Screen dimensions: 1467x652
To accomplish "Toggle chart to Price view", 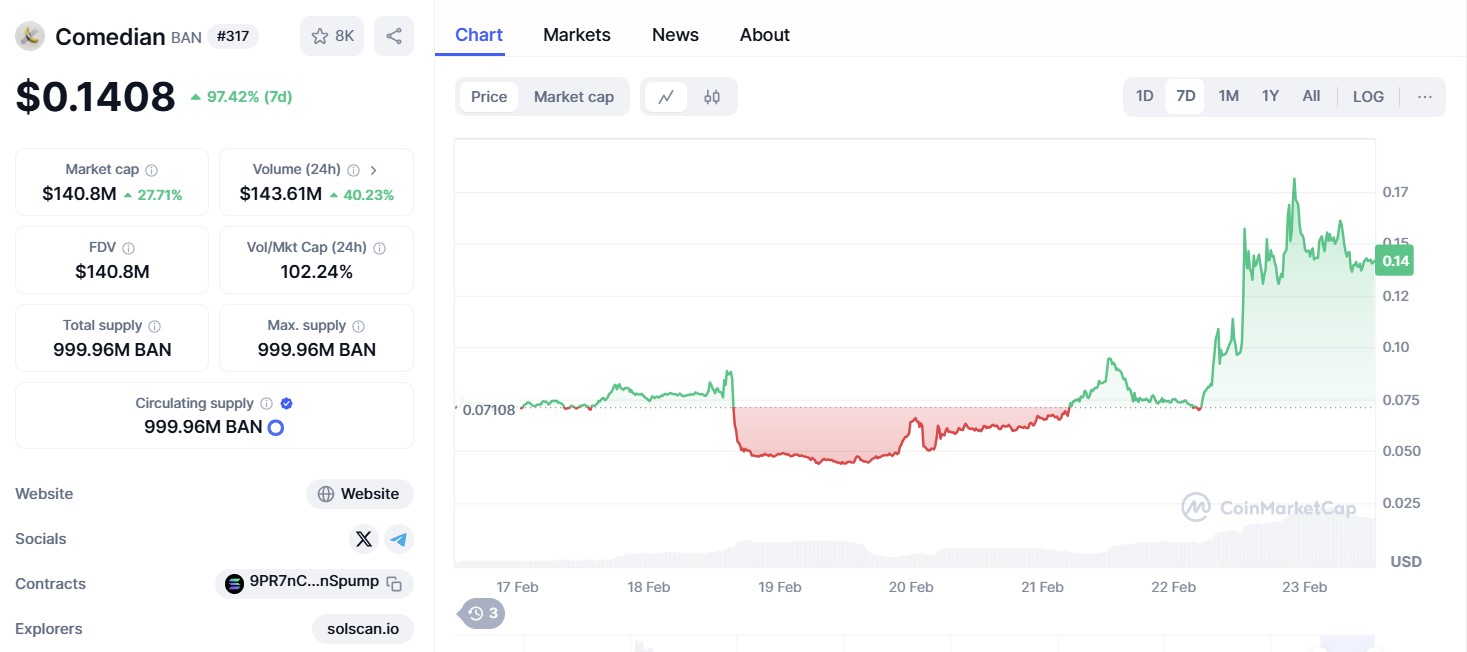I will click(x=489, y=97).
